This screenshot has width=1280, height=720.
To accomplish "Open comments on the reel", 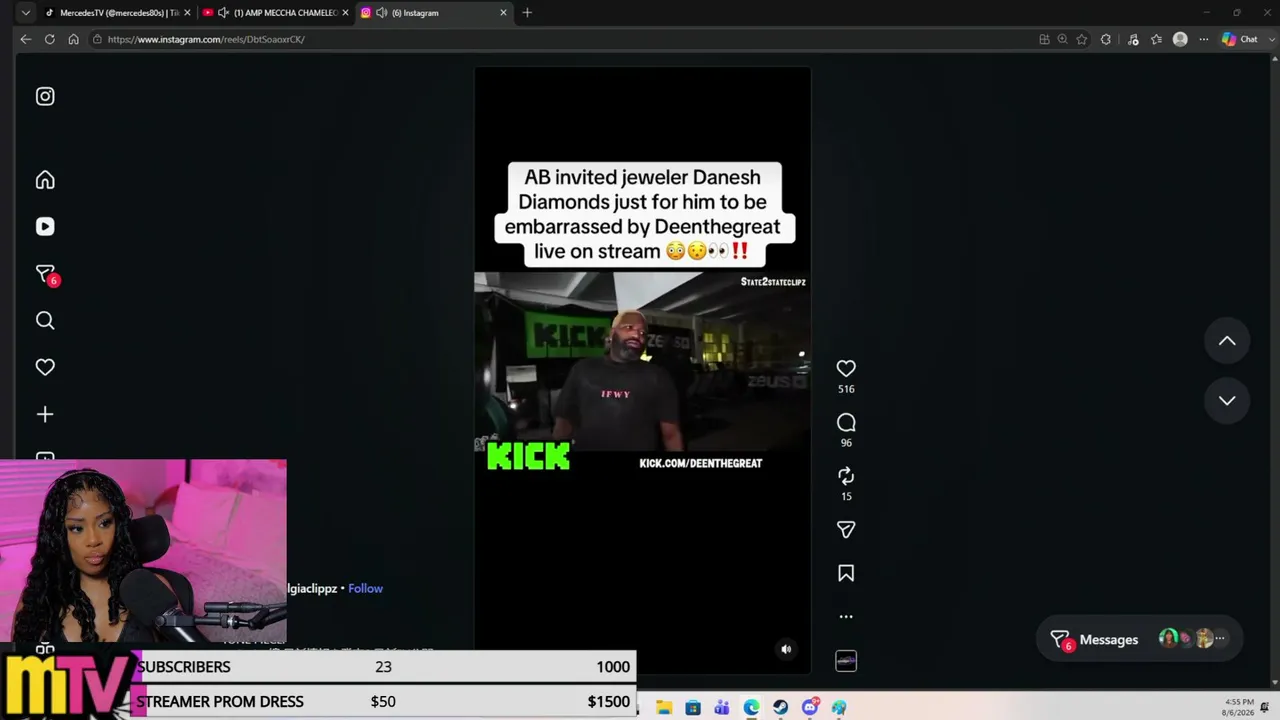I will [x=846, y=422].
